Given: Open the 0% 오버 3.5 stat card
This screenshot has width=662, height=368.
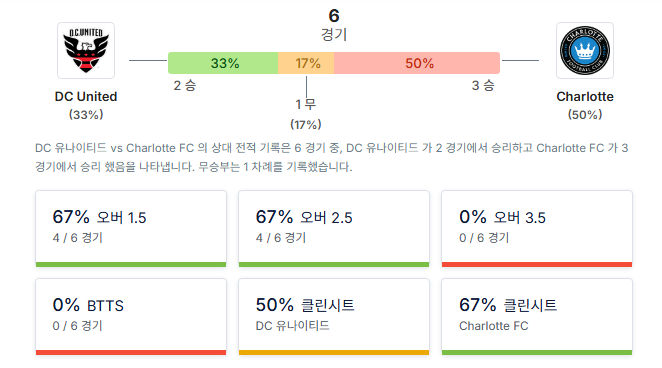Looking at the screenshot, I should 537,229.
